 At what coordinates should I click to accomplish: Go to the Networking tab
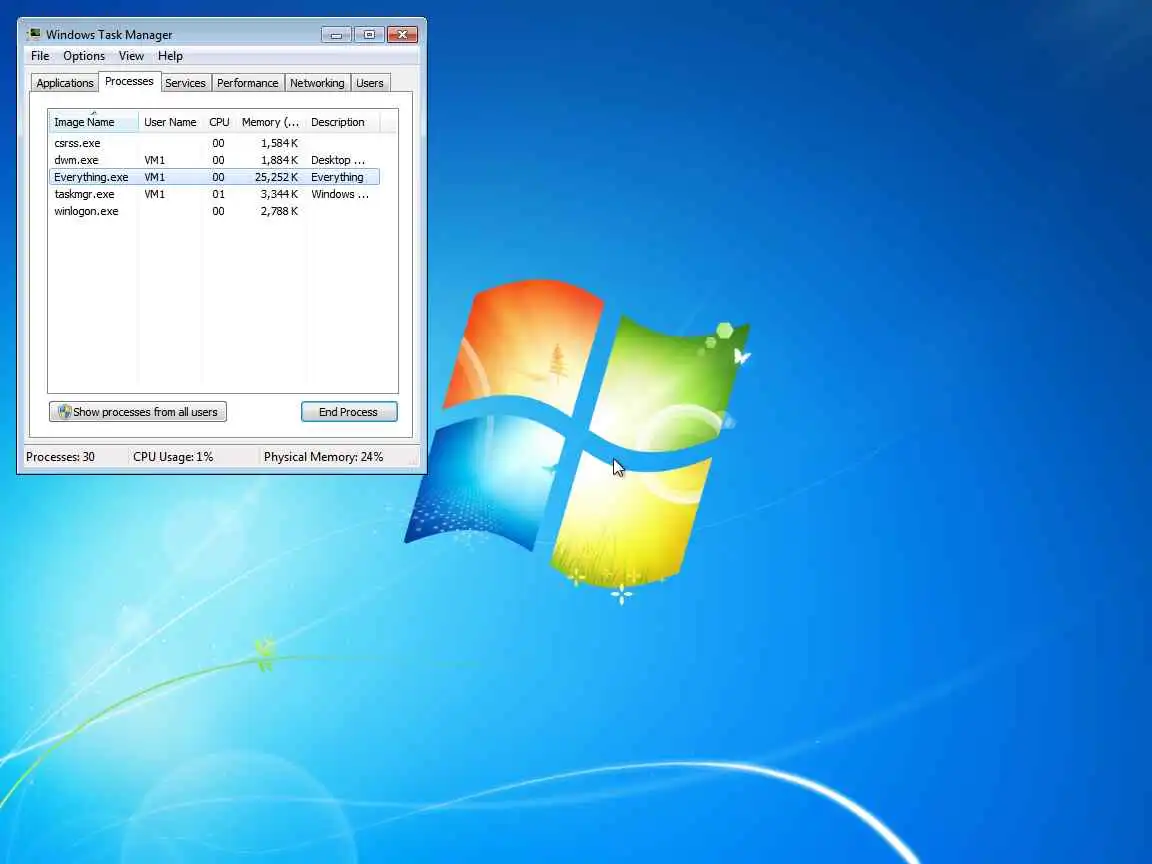[317, 83]
